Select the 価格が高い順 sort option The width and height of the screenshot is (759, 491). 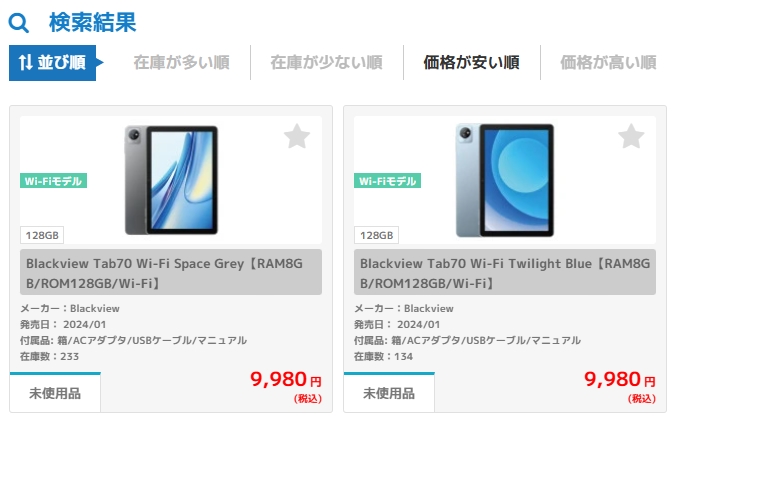click(x=608, y=62)
